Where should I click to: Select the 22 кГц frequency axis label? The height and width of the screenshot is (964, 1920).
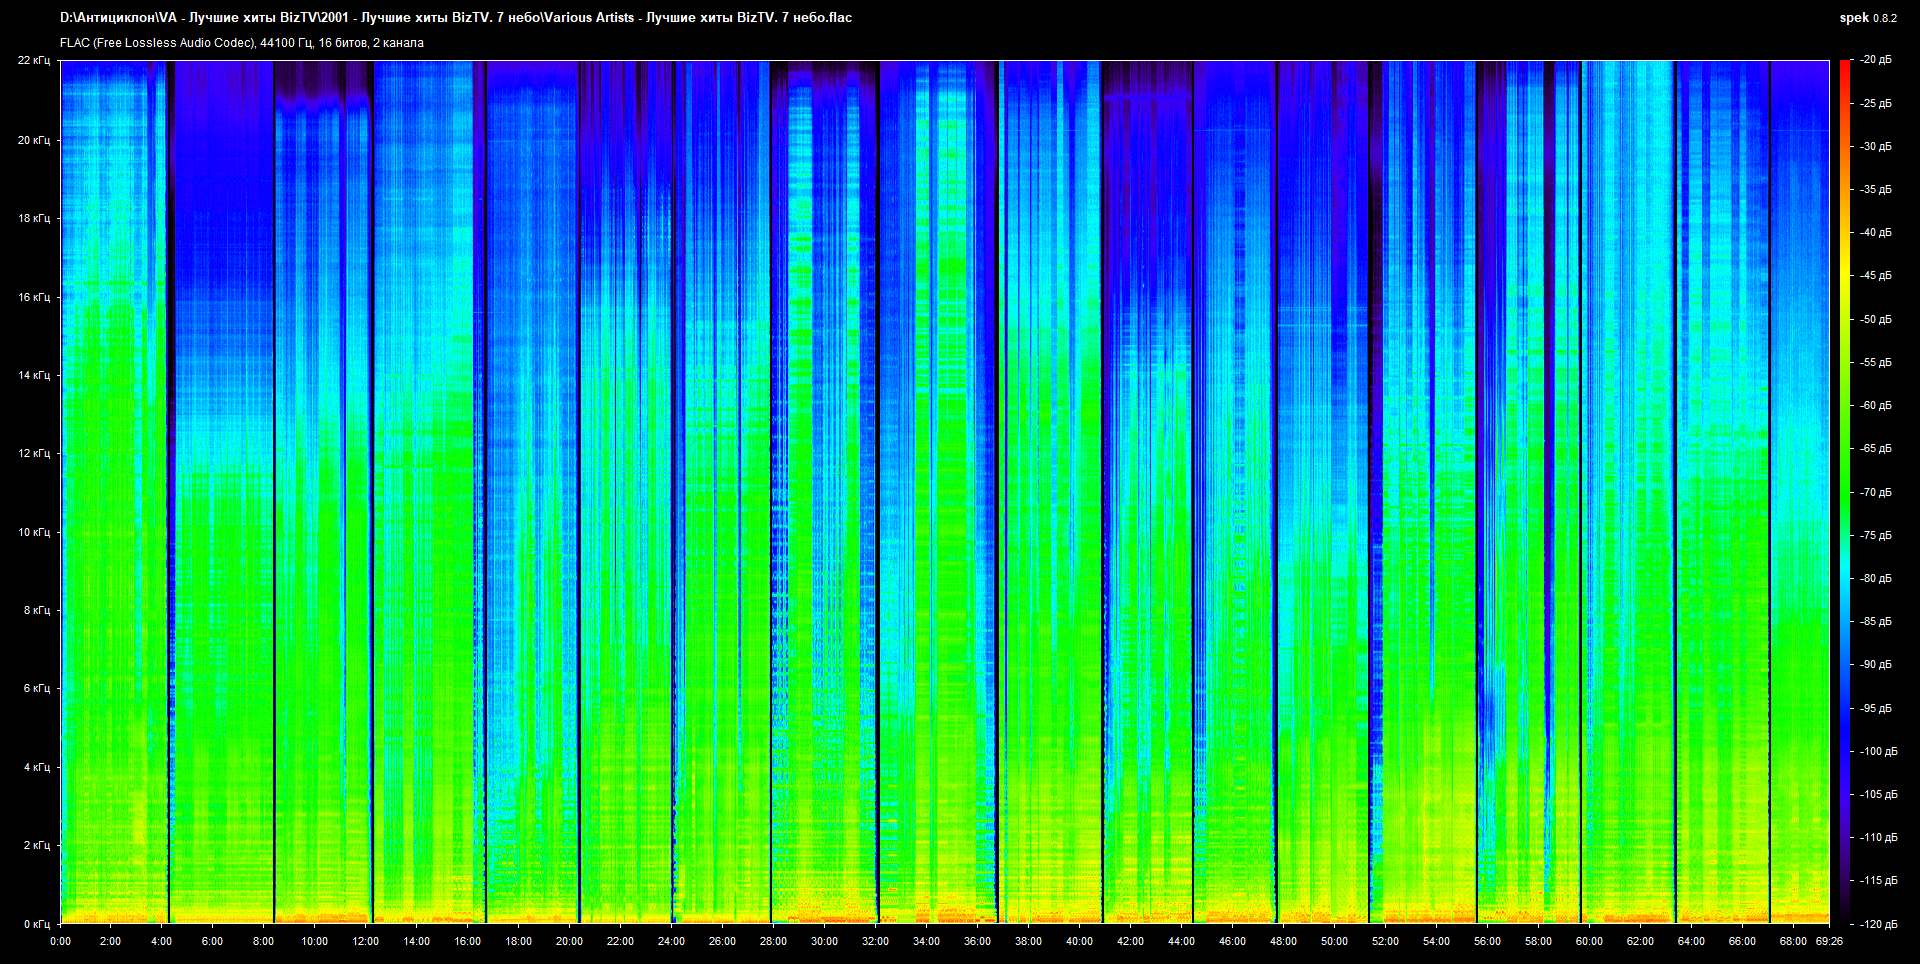click(33, 60)
